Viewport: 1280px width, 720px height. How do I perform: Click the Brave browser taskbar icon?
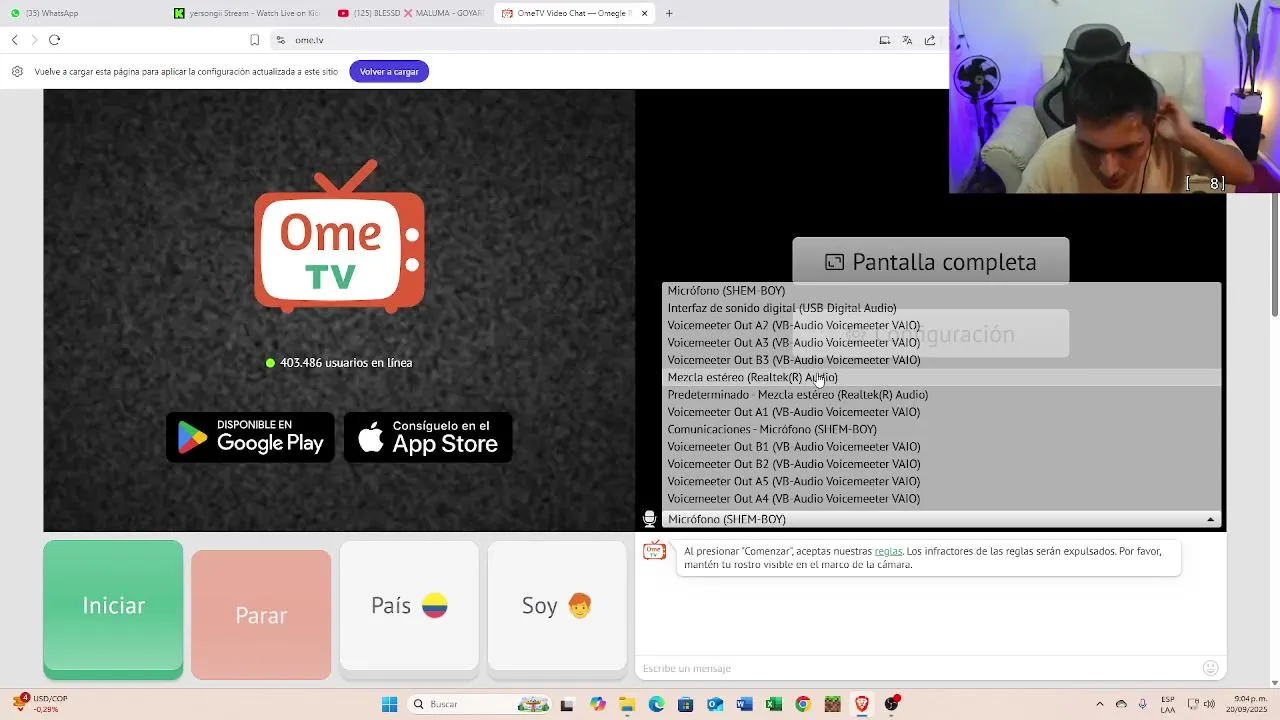861,704
